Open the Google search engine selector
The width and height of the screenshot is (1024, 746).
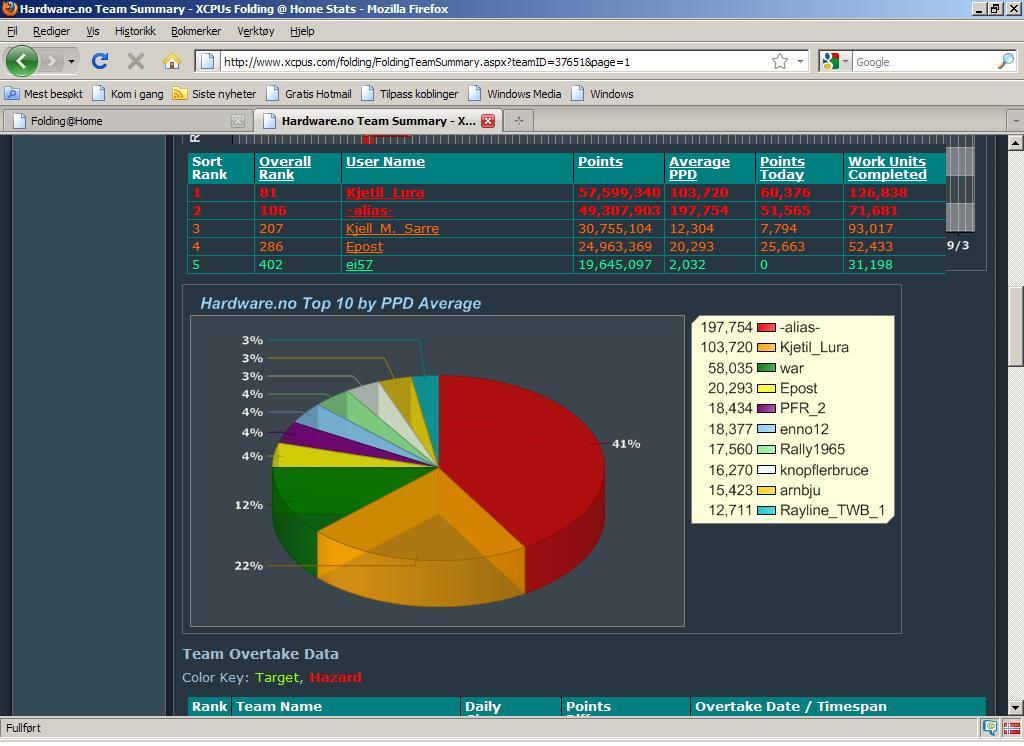835,61
